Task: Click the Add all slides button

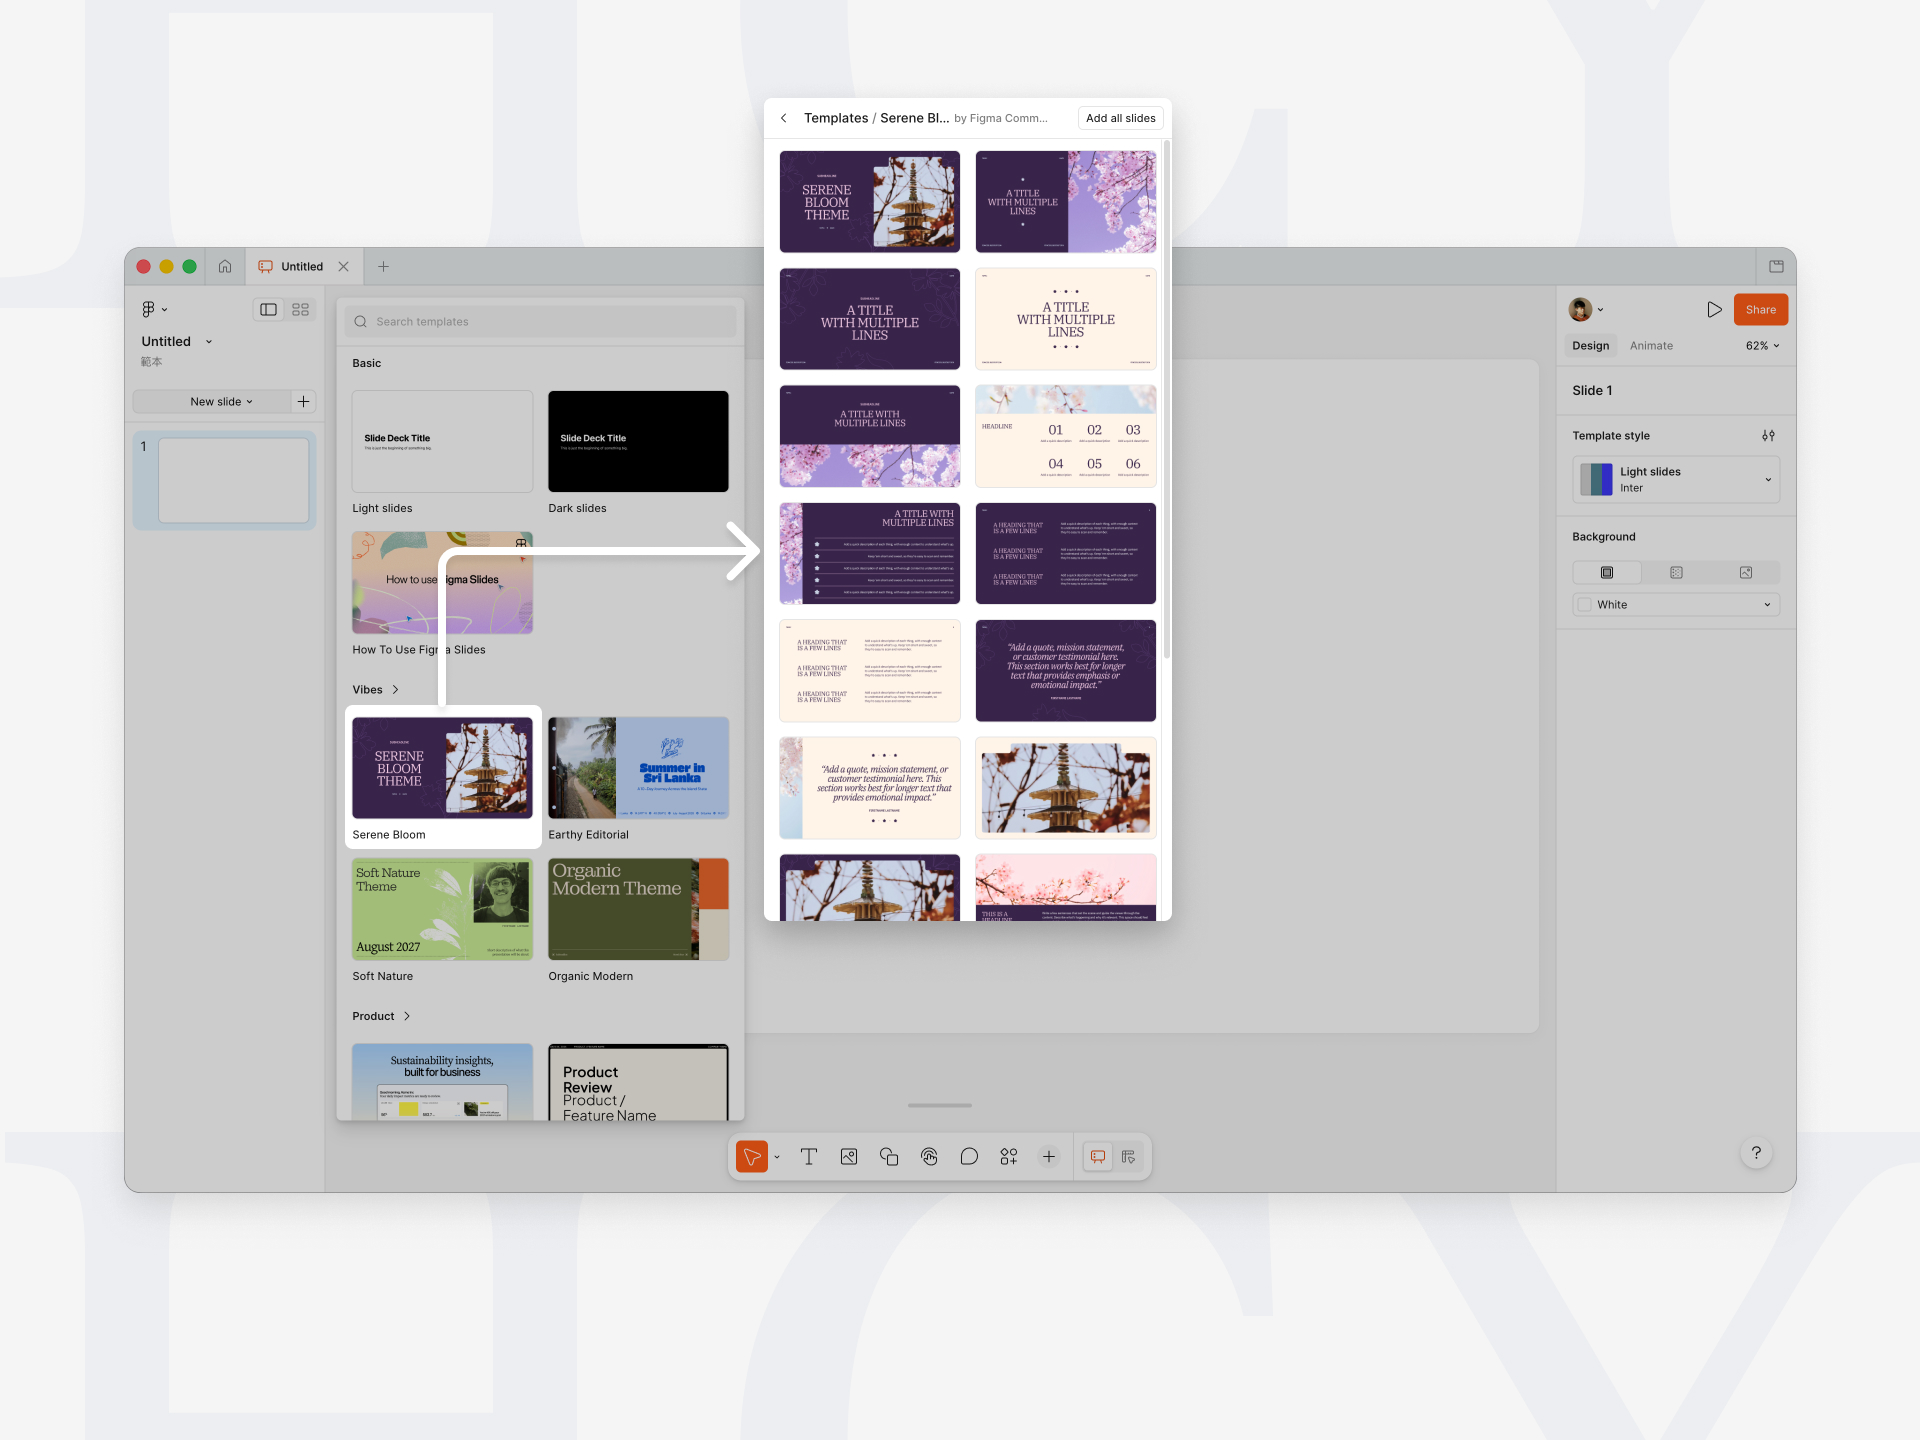Action: pos(1120,118)
